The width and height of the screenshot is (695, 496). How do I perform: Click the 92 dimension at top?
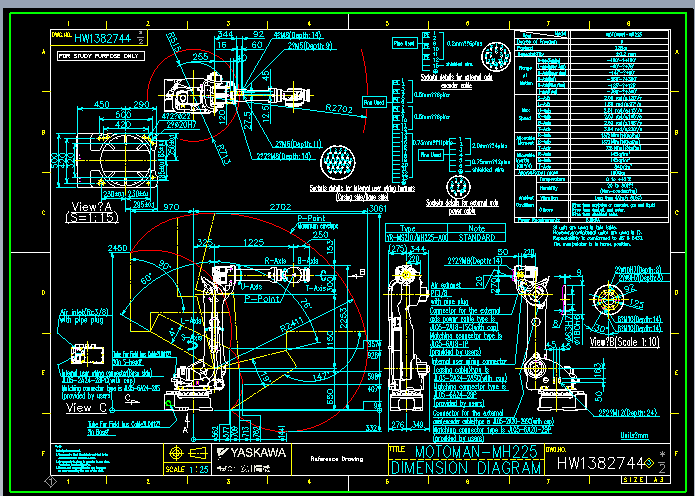pos(258,34)
